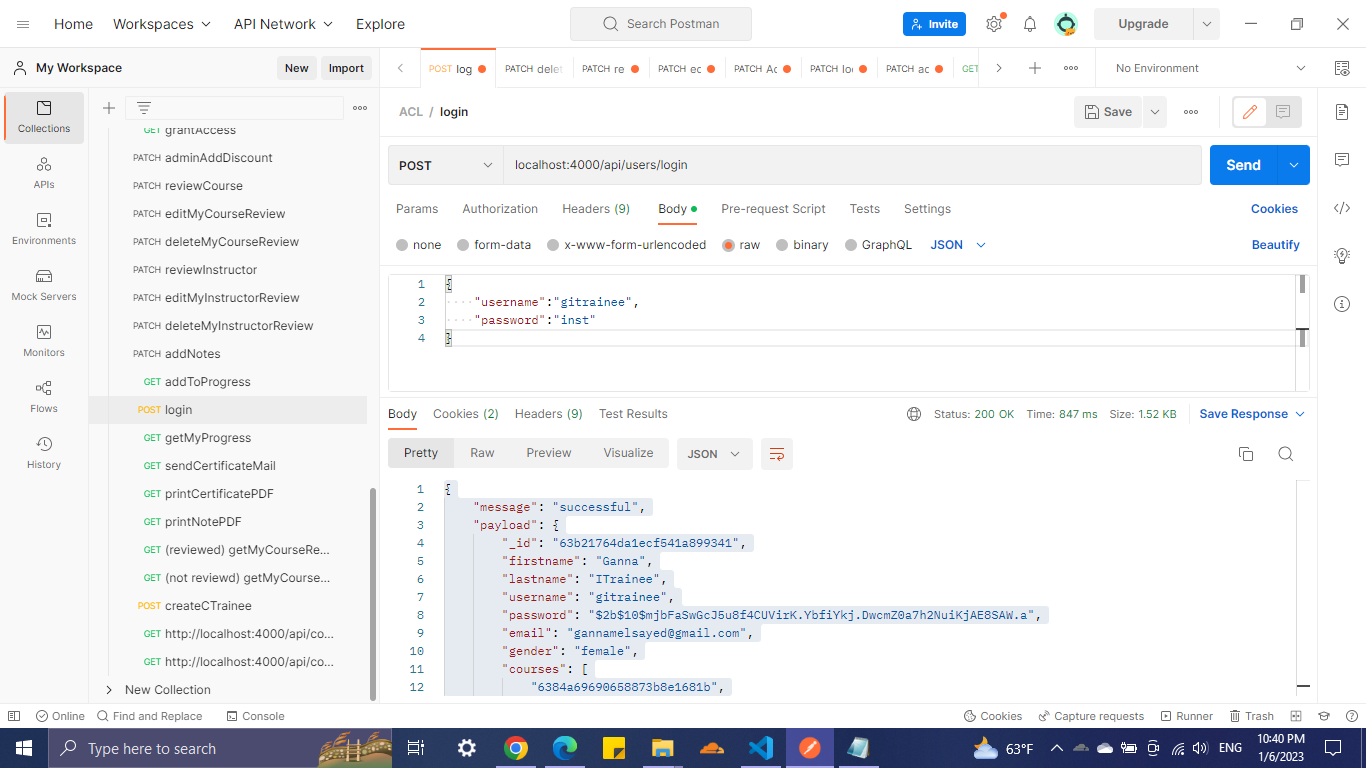Open the Mock Servers panel
1366x768 pixels.
point(43,286)
